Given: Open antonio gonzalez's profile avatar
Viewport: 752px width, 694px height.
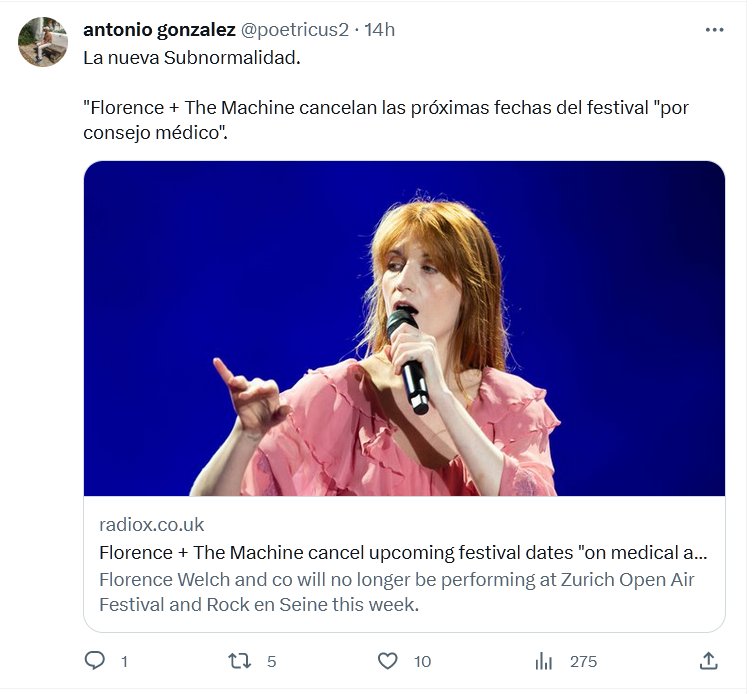Looking at the screenshot, I should coord(43,42).
